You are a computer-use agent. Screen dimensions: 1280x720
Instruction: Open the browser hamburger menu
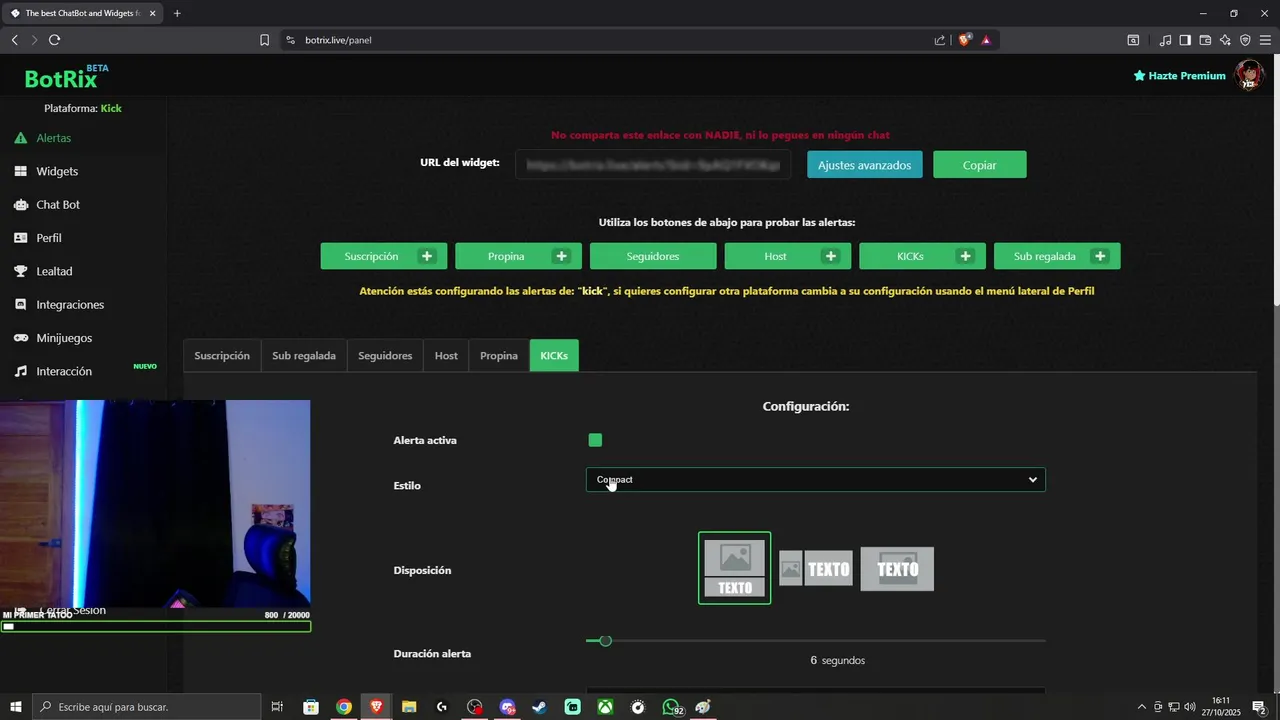tap(1265, 40)
